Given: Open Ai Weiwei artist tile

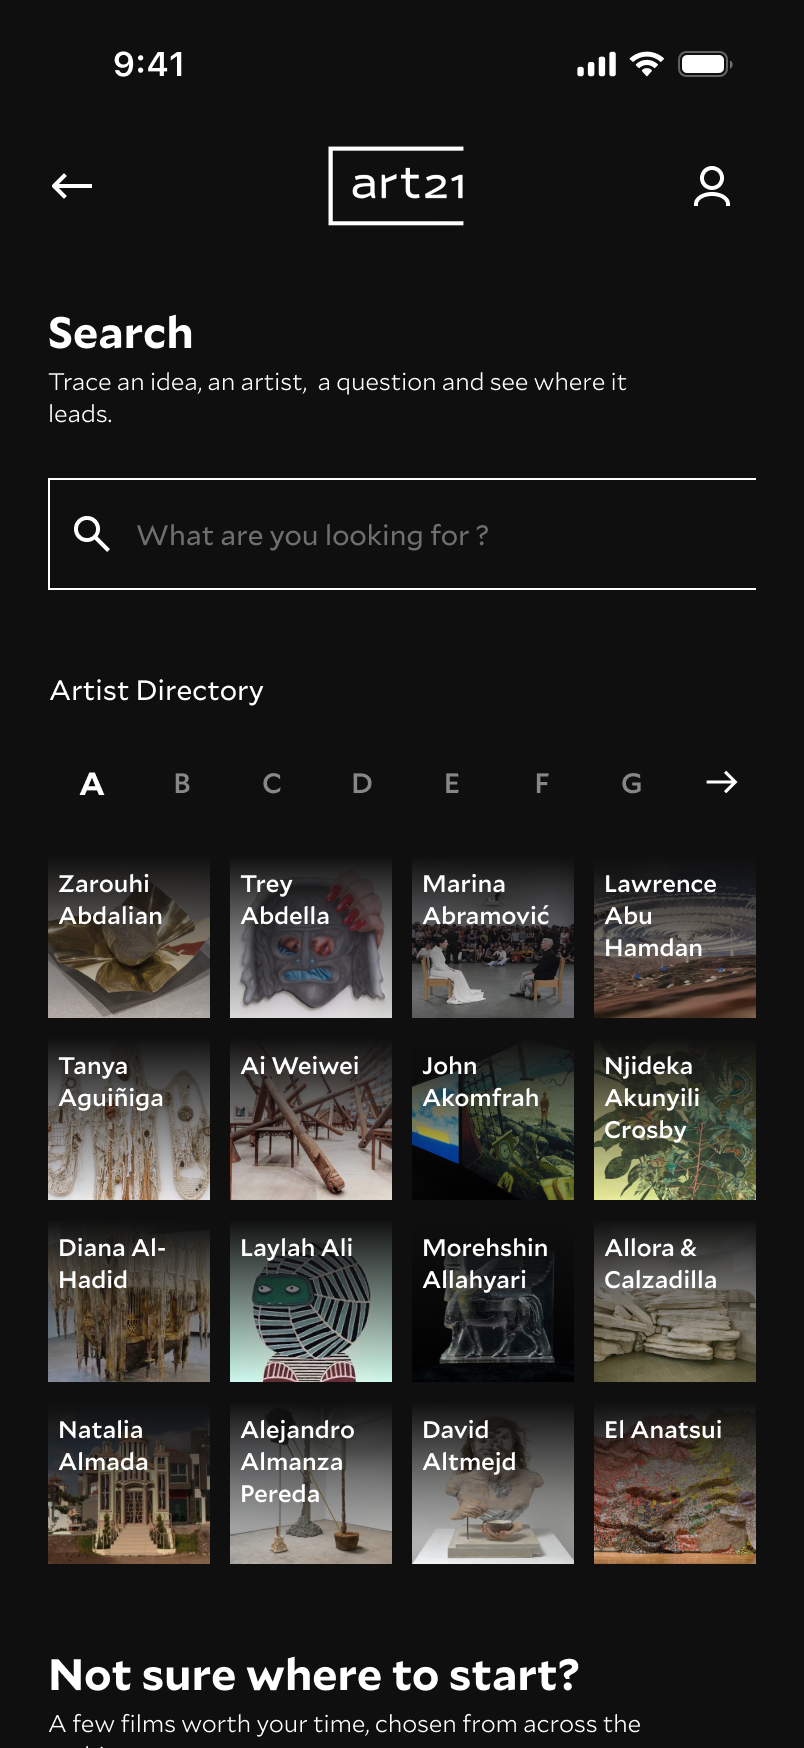Looking at the screenshot, I should click(x=311, y=1119).
